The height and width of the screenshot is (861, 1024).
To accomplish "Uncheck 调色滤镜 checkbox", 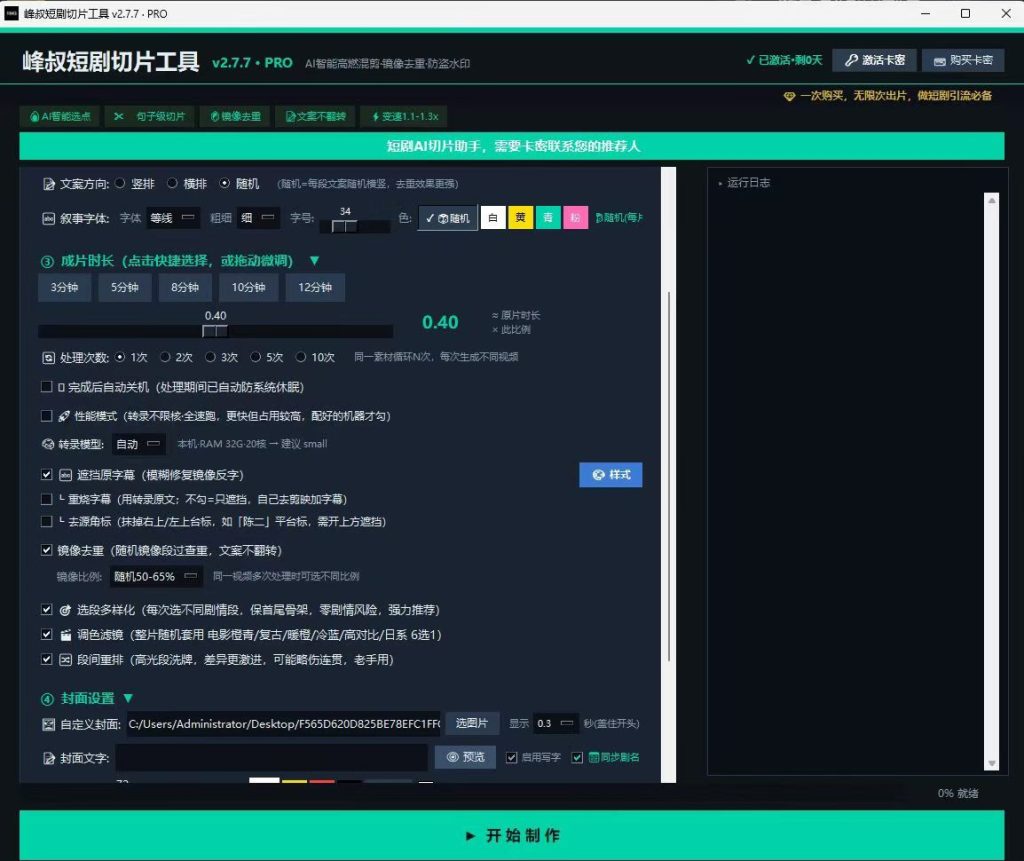I will coord(46,634).
